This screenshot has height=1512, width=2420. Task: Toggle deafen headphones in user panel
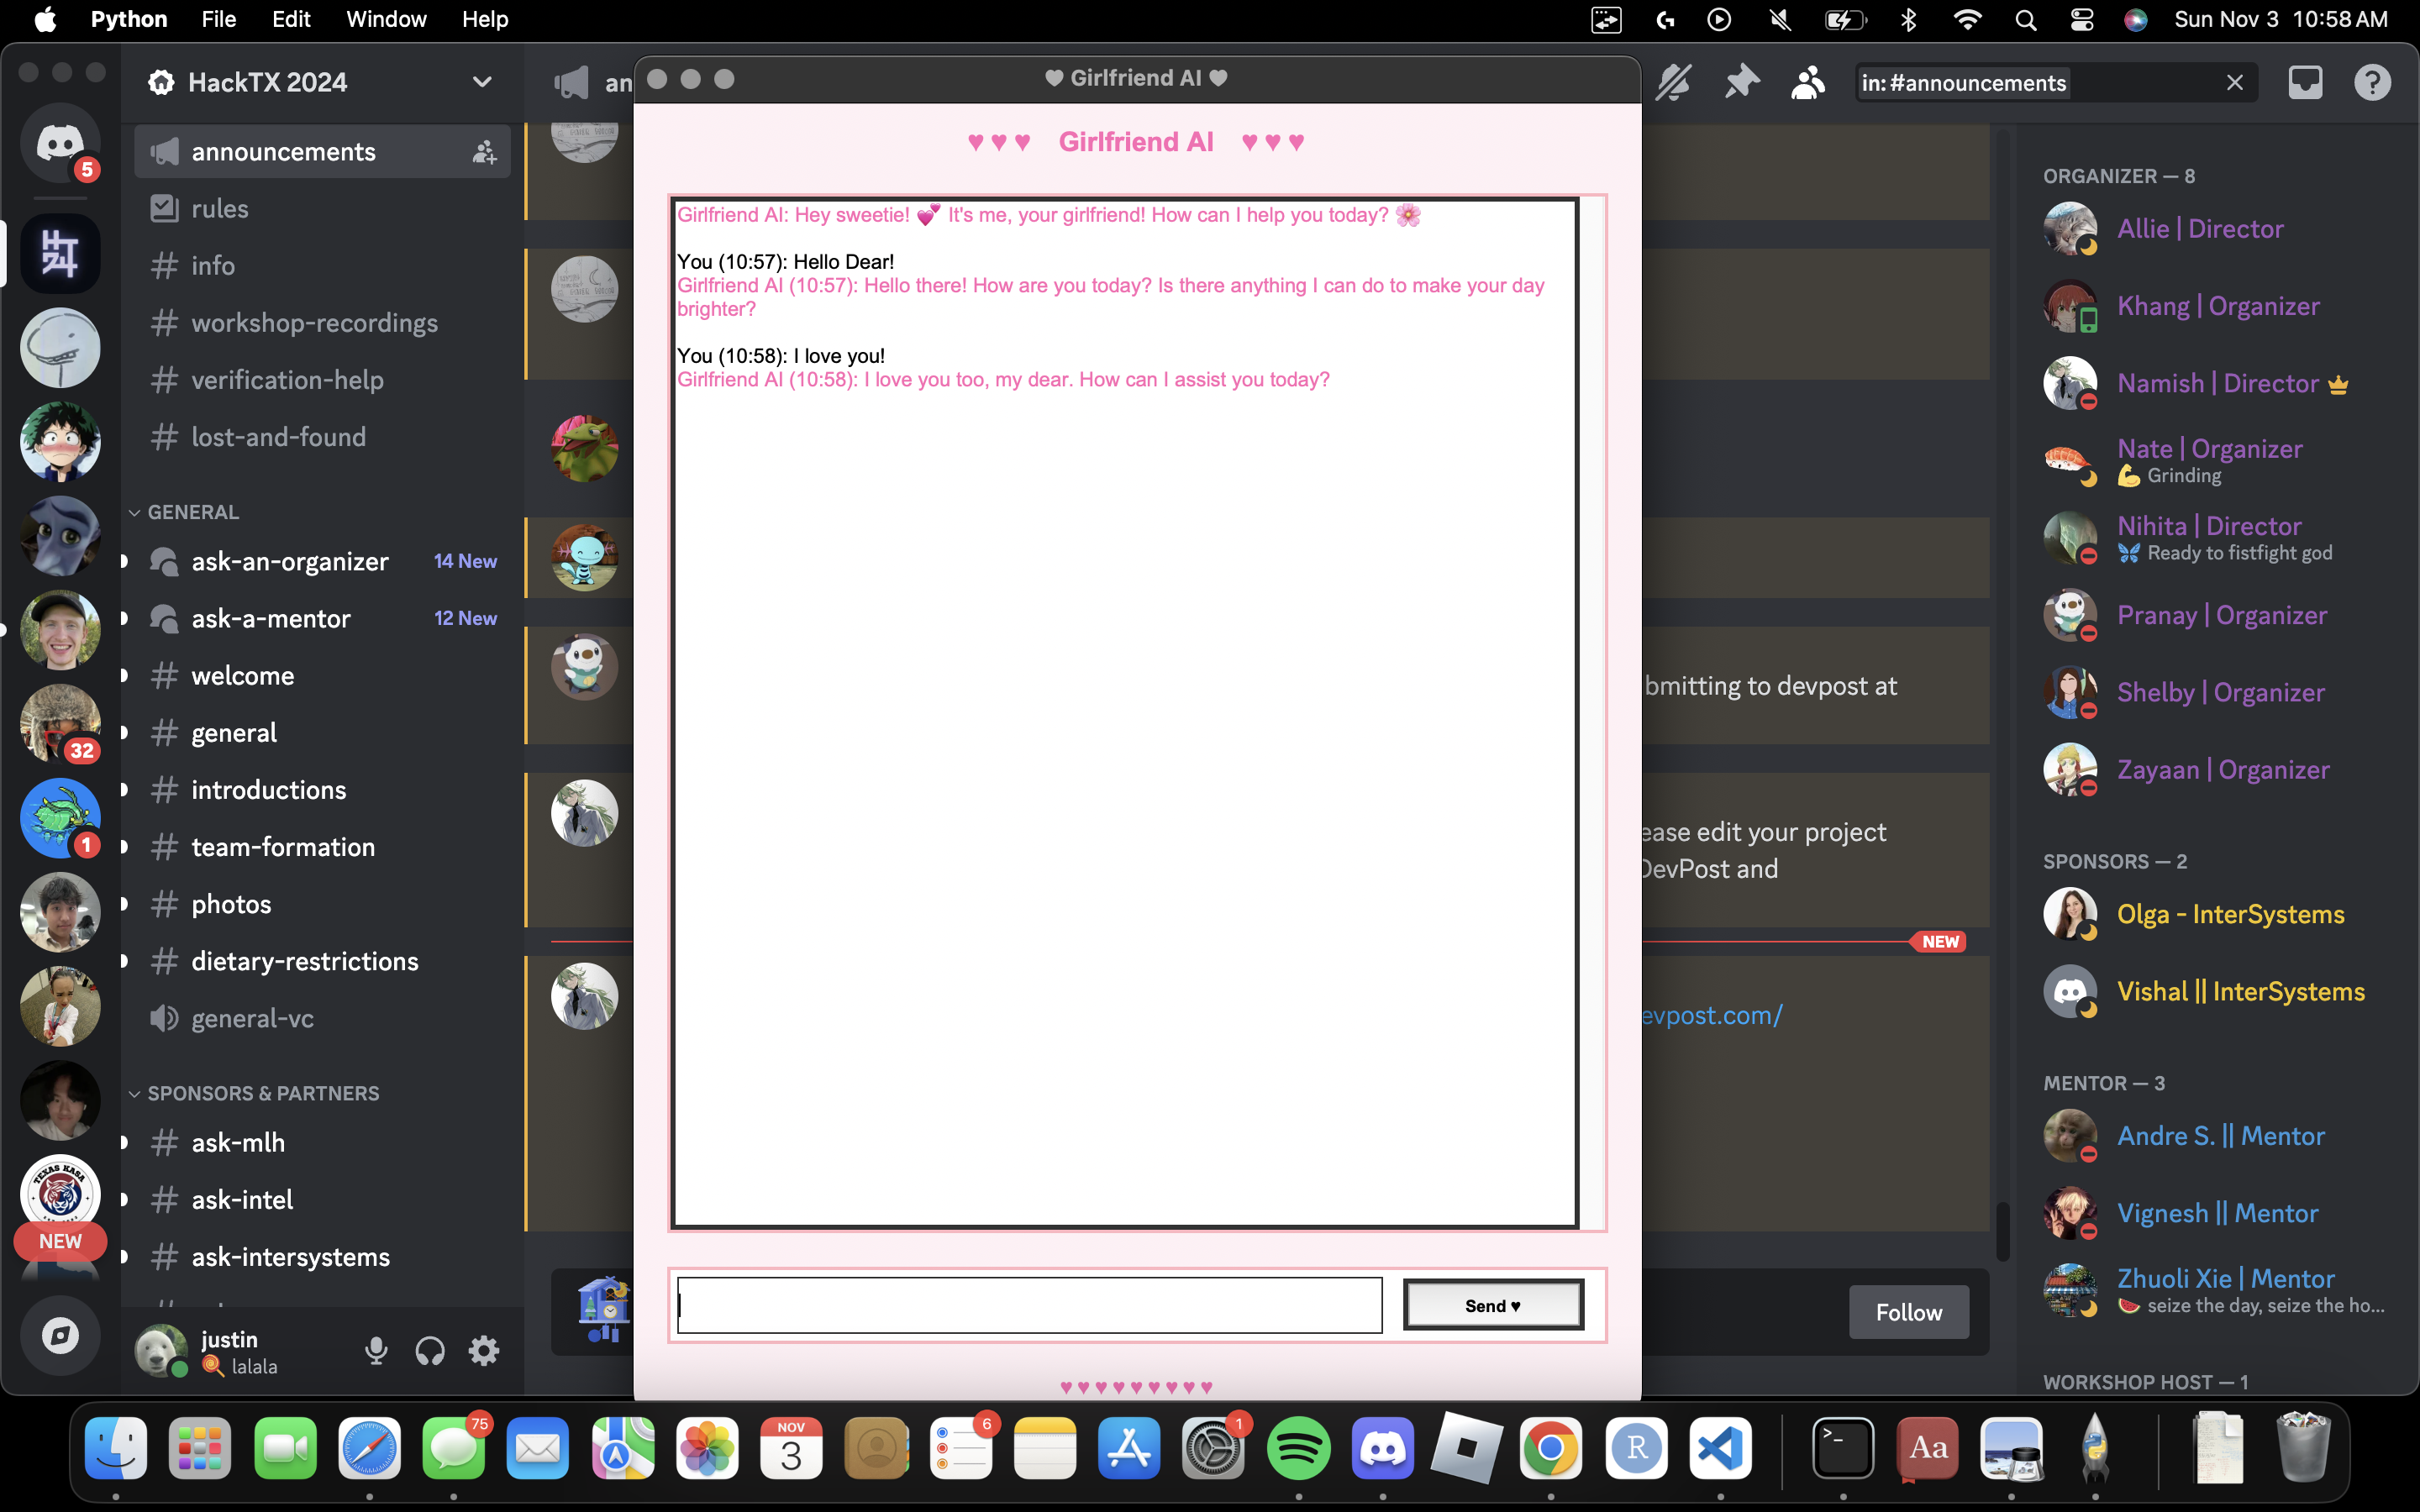pyautogui.click(x=430, y=1351)
